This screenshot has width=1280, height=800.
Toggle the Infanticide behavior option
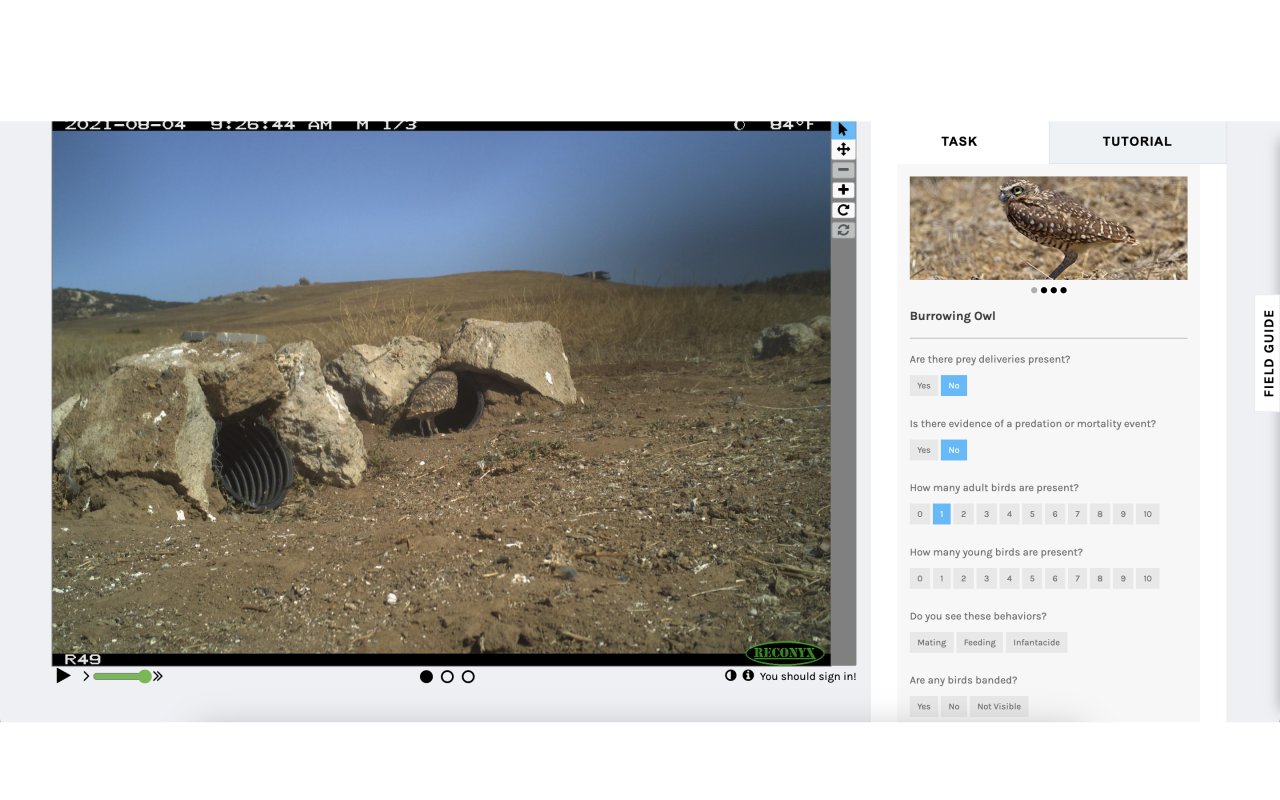pyautogui.click(x=1037, y=642)
